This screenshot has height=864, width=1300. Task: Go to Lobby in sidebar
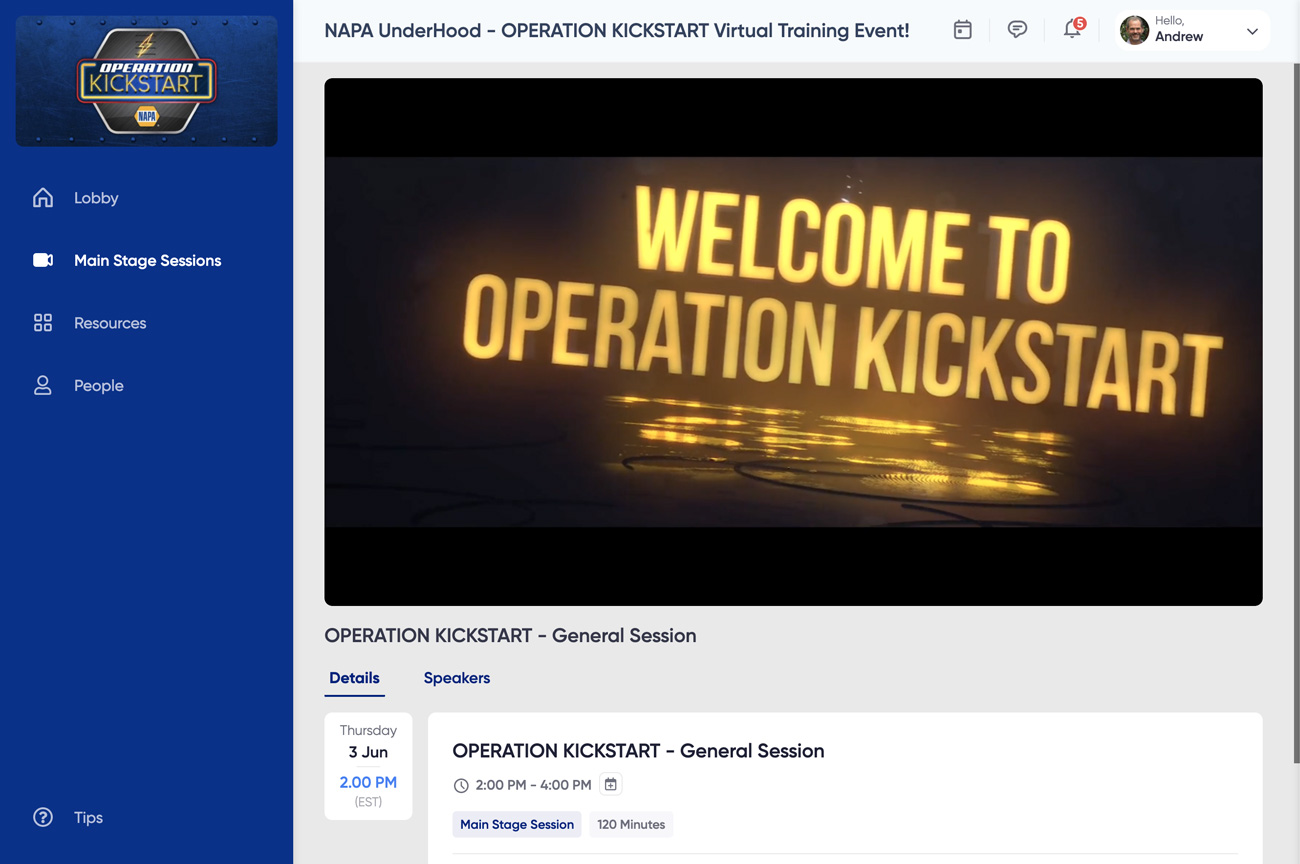point(96,198)
